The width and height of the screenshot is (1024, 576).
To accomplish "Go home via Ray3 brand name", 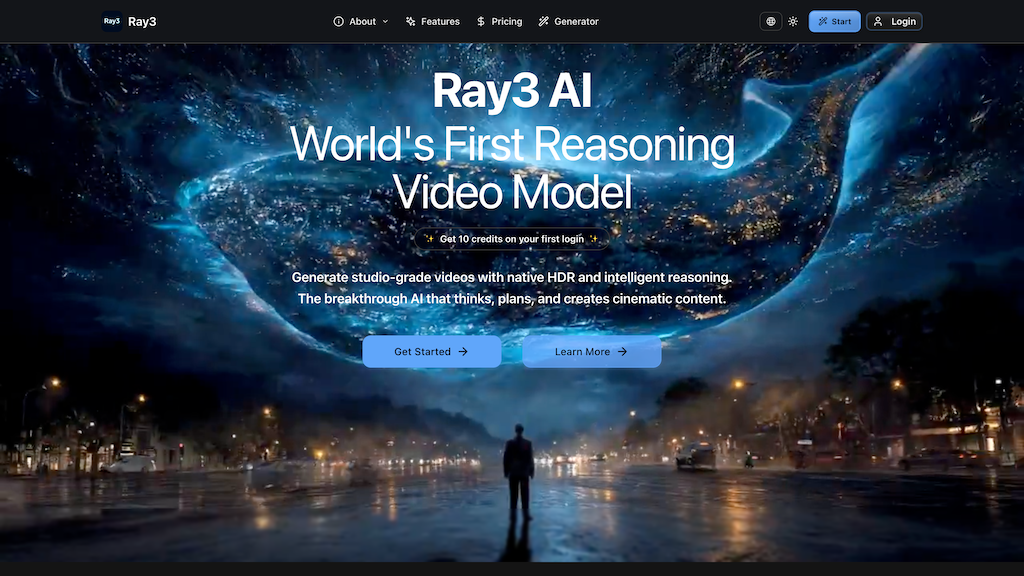I will [142, 22].
